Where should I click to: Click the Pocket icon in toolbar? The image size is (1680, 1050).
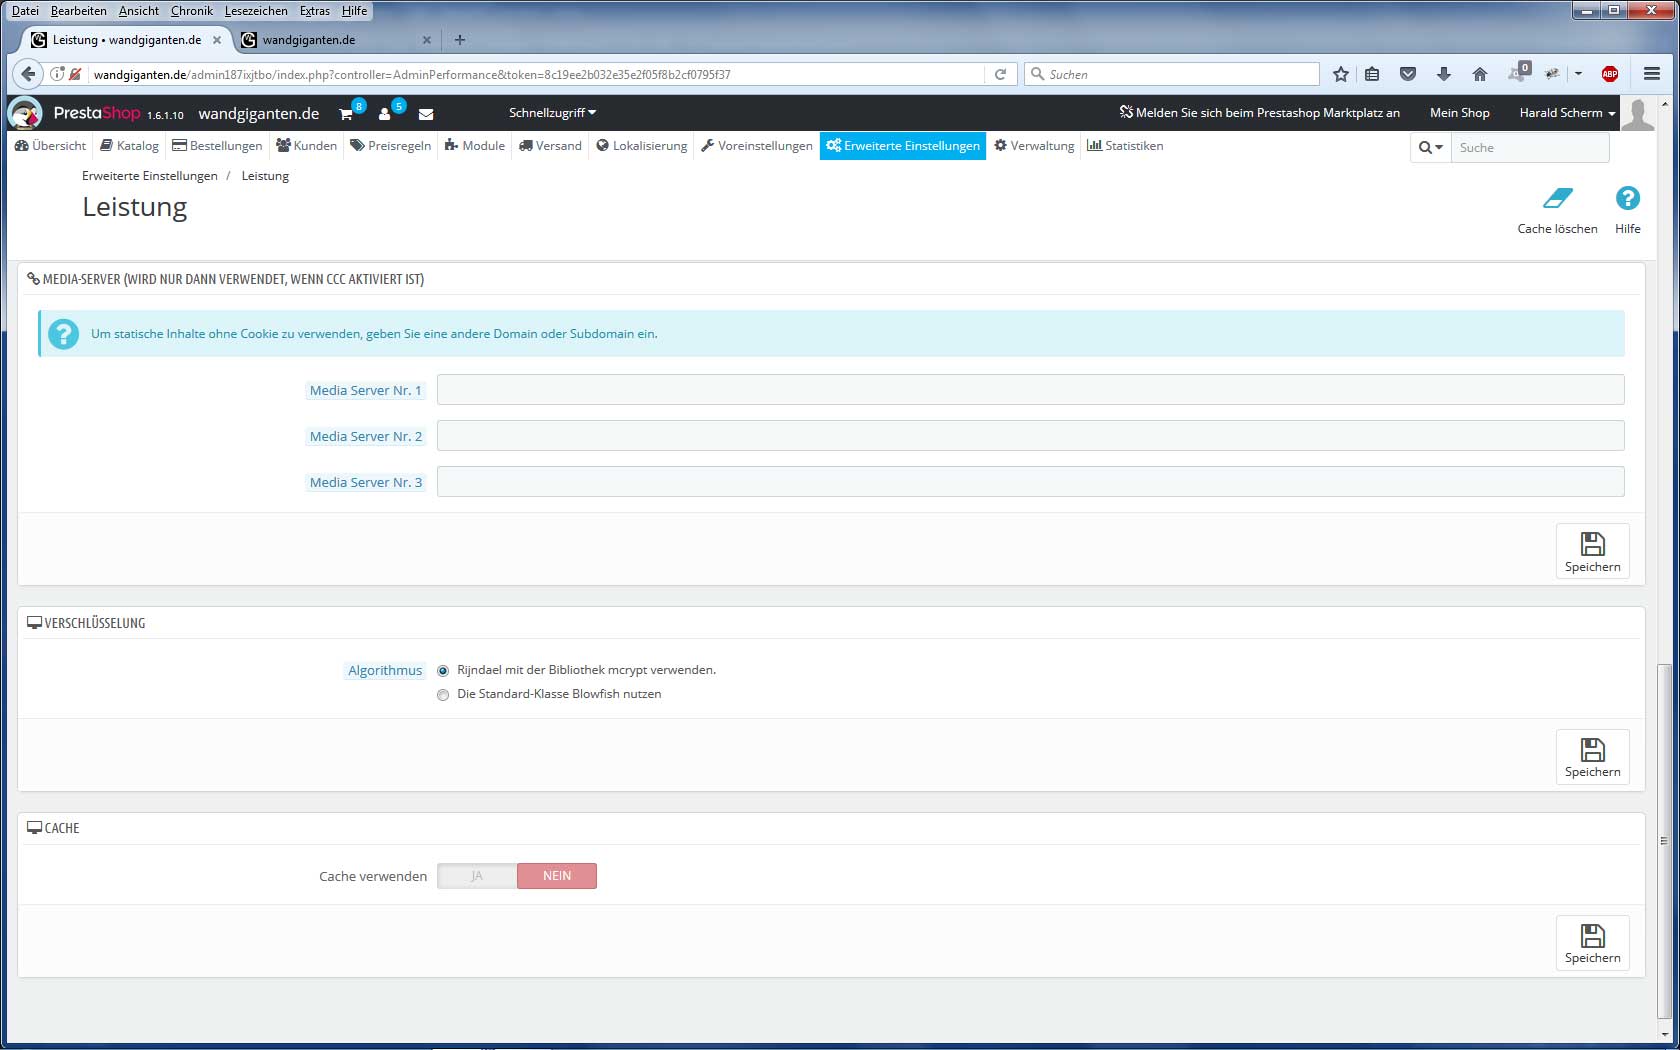(x=1408, y=74)
